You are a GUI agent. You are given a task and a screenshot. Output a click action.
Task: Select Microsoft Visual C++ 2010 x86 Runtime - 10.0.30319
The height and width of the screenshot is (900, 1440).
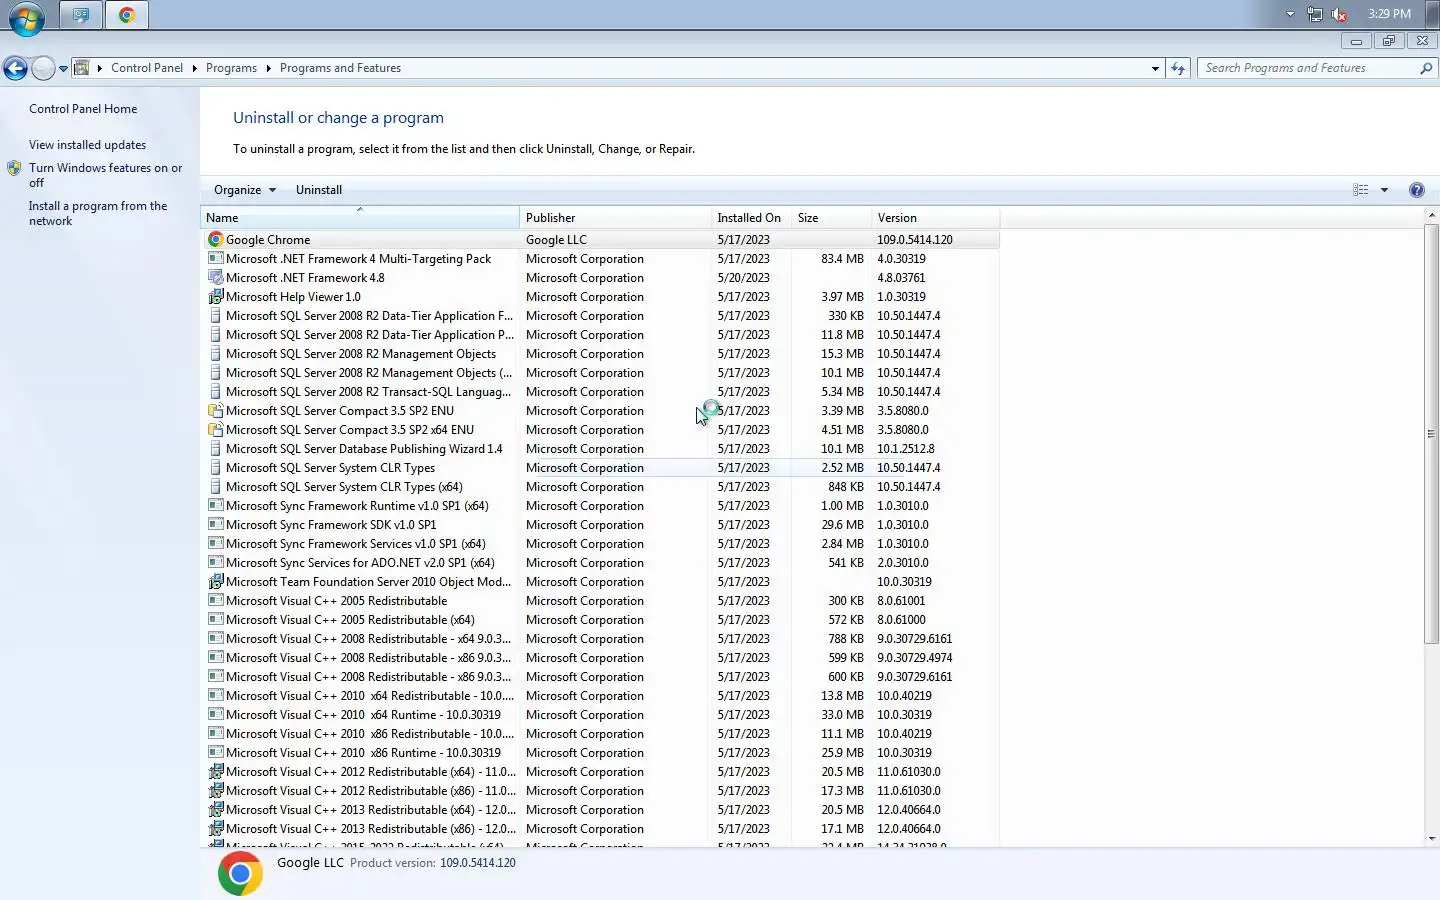[600, 753]
